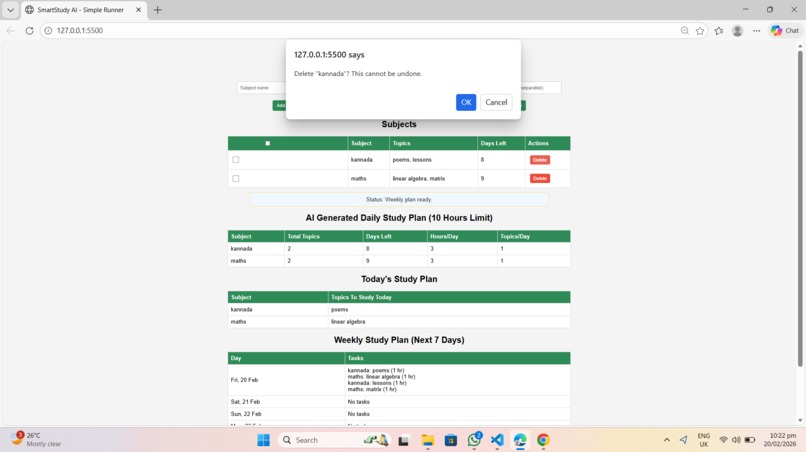
Task: Cancel the delete confirmation dialog
Action: 496,102
